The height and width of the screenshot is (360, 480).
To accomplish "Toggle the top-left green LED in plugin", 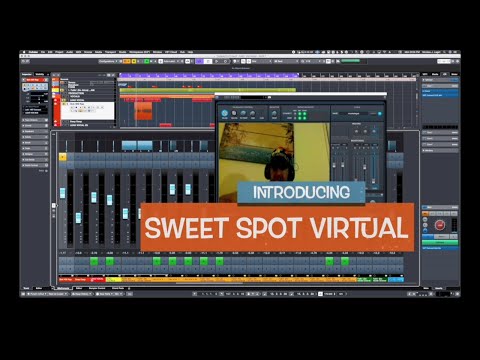I will point(300,114).
